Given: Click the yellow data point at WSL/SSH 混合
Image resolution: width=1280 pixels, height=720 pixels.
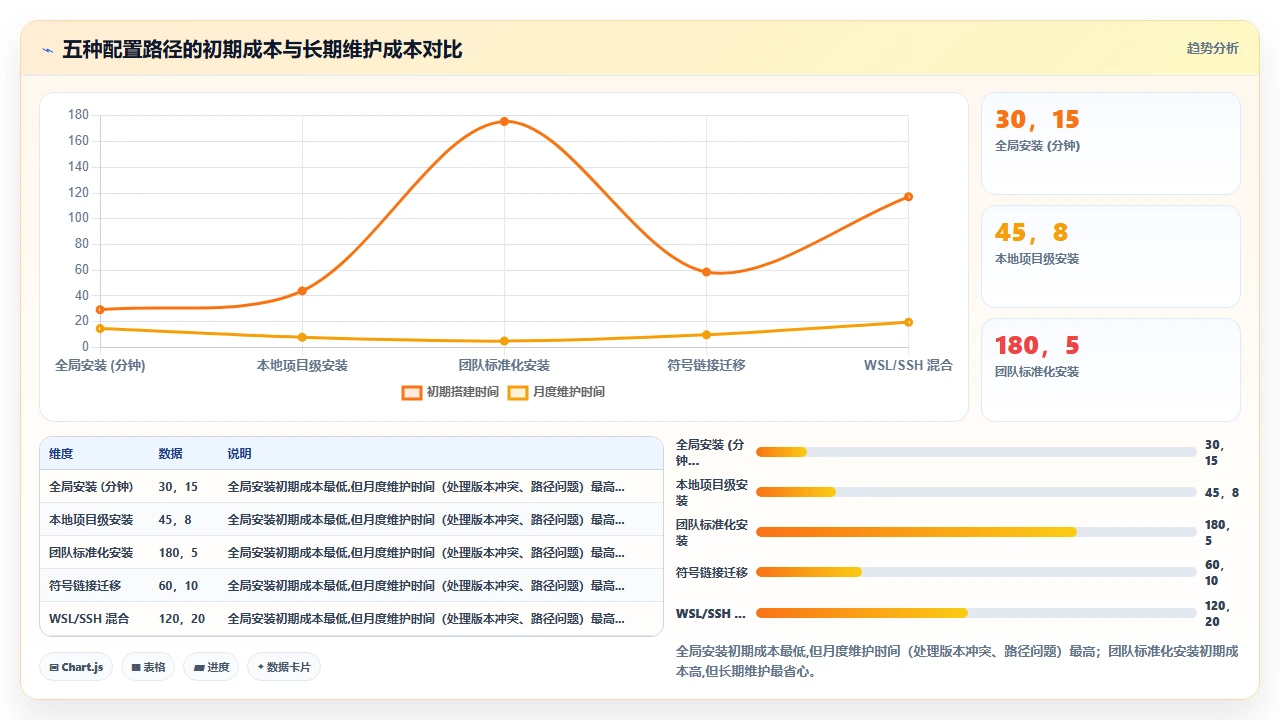Looking at the screenshot, I should 908,322.
